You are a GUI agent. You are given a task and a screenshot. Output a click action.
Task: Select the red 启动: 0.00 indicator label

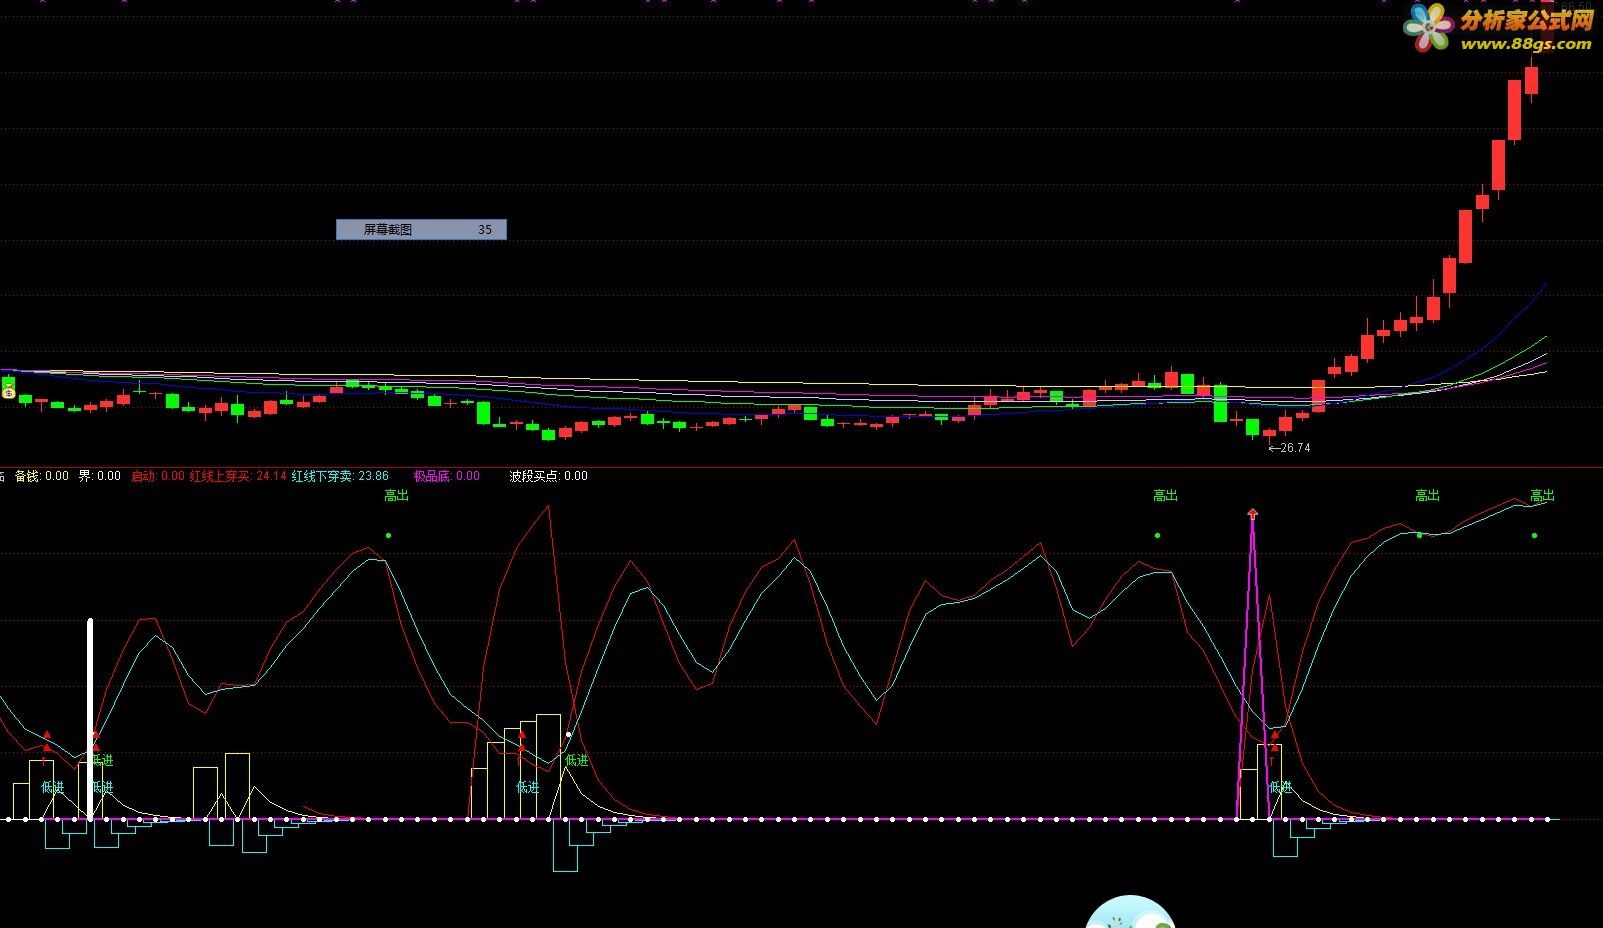[158, 476]
